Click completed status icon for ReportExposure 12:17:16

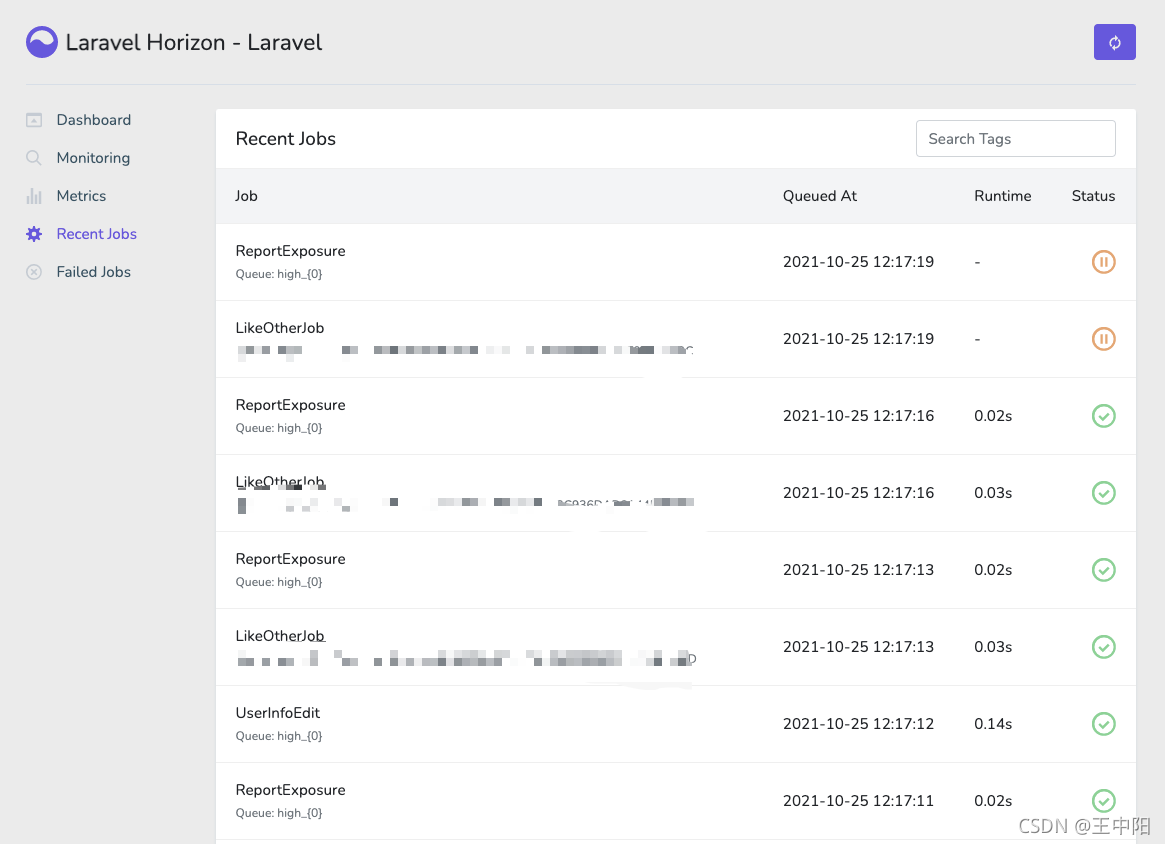[x=1103, y=415]
